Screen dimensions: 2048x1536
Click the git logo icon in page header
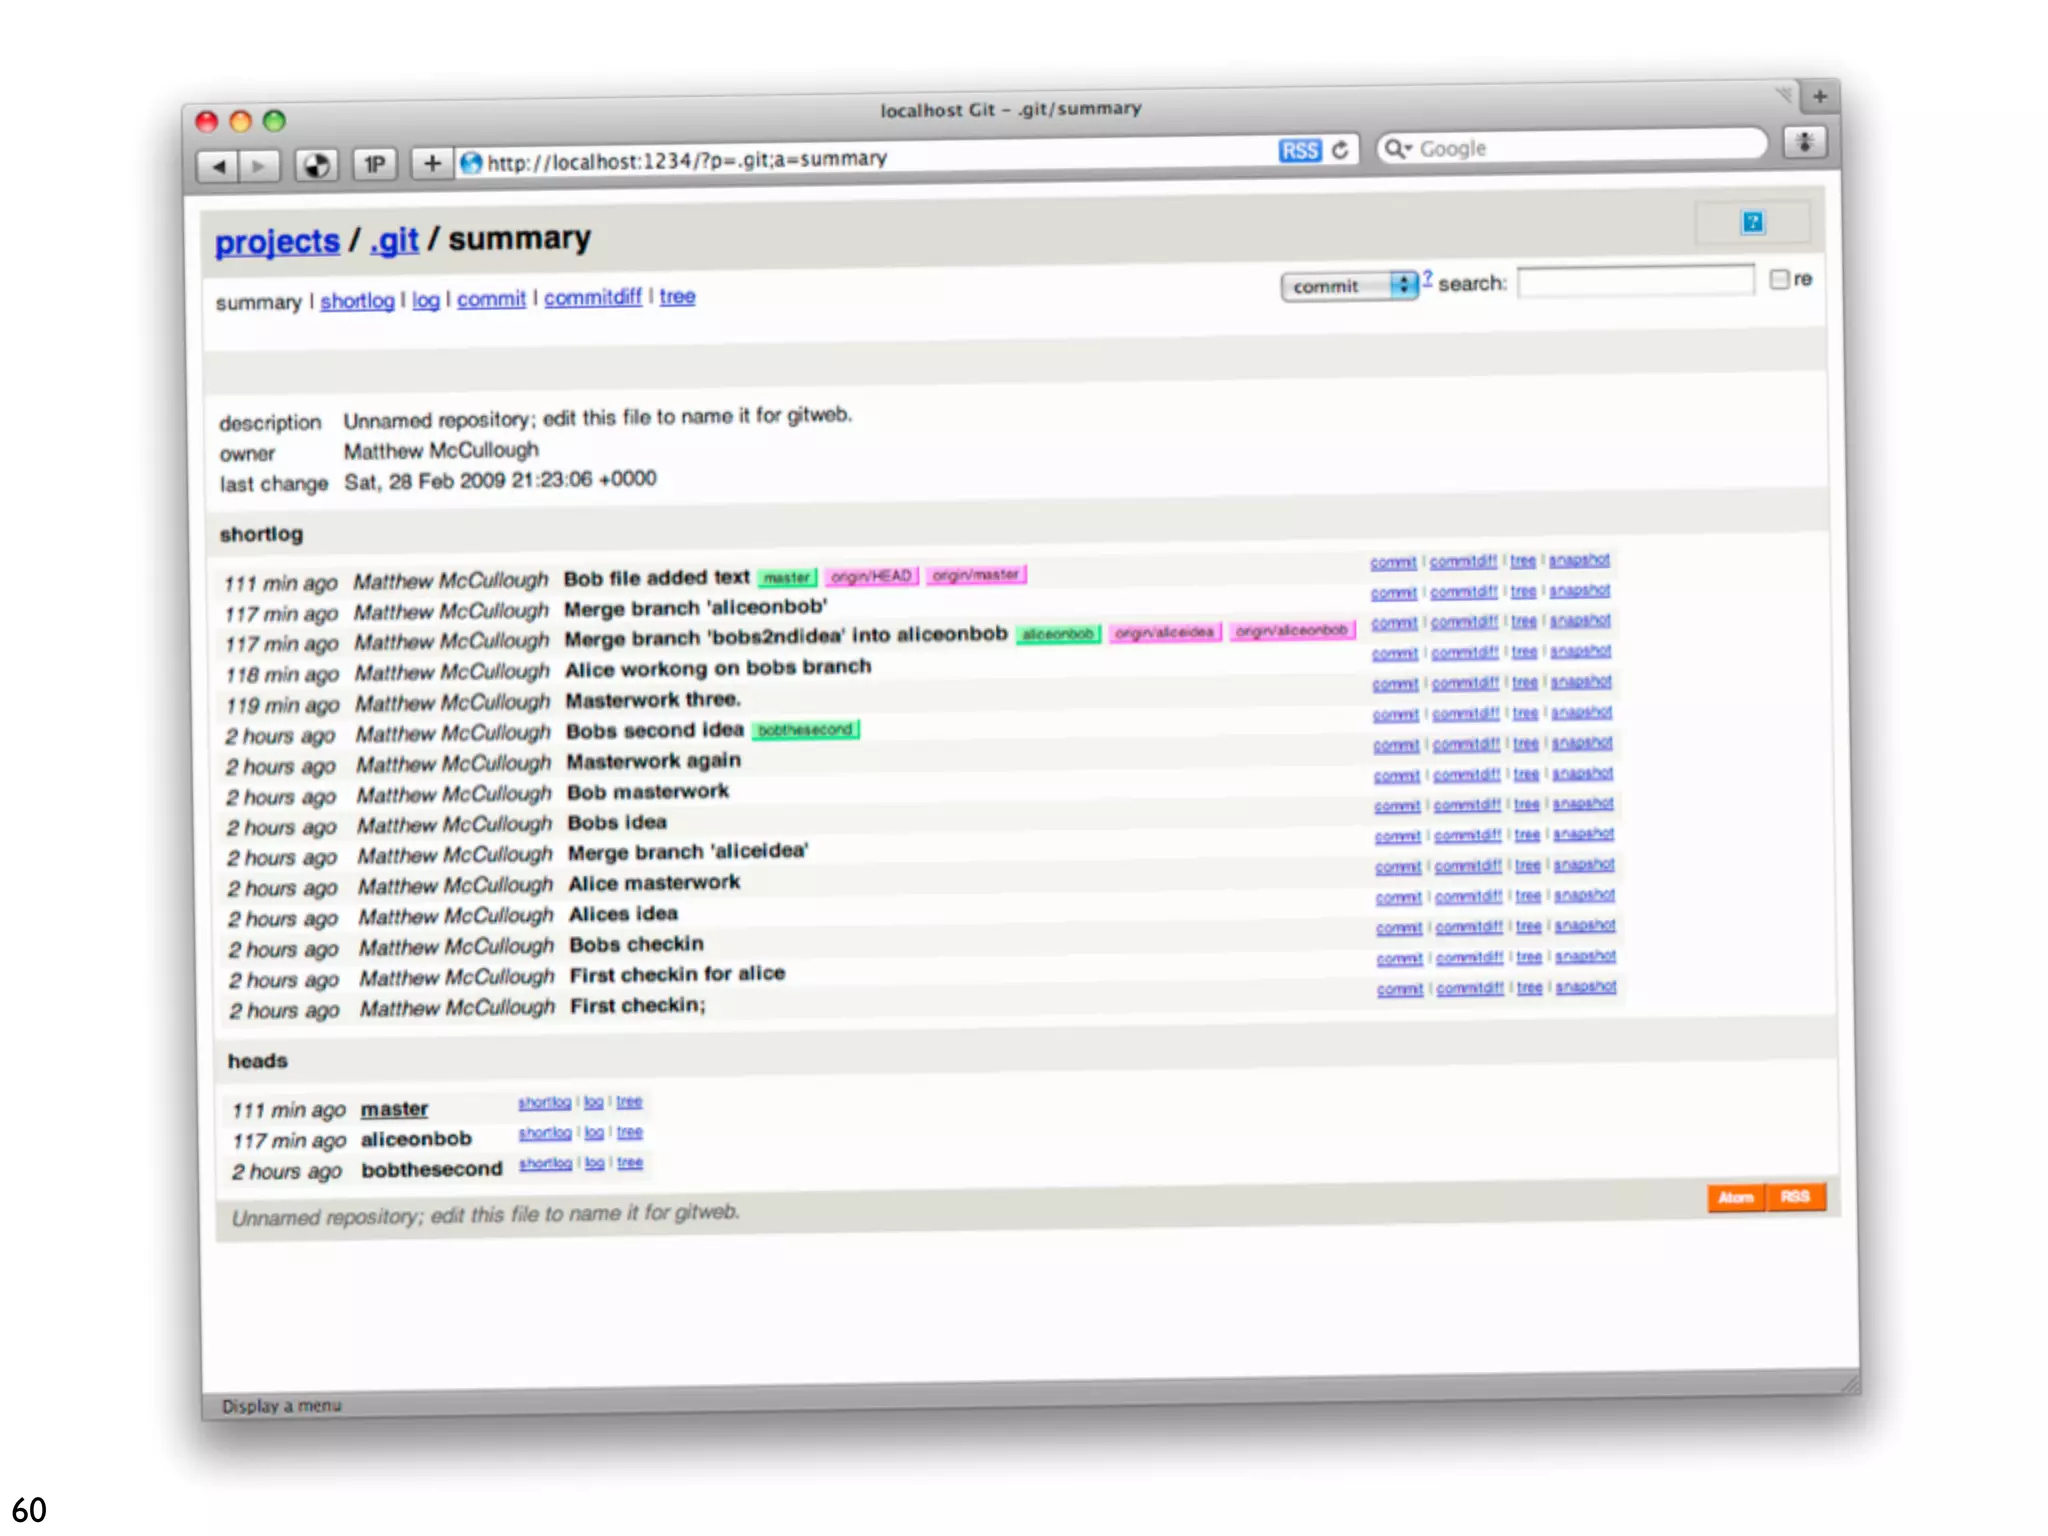pos(1752,222)
